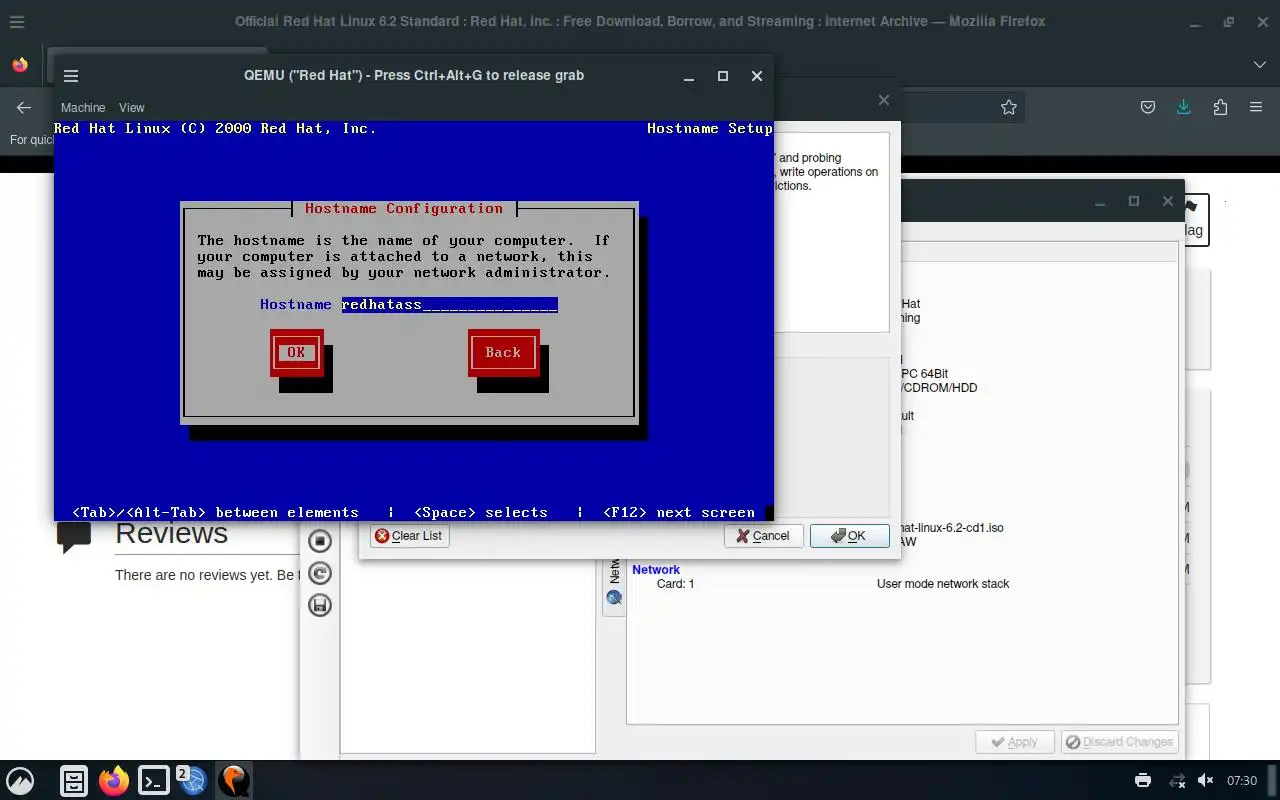Switch to the grouped AQEMU taskbar item

click(193, 780)
